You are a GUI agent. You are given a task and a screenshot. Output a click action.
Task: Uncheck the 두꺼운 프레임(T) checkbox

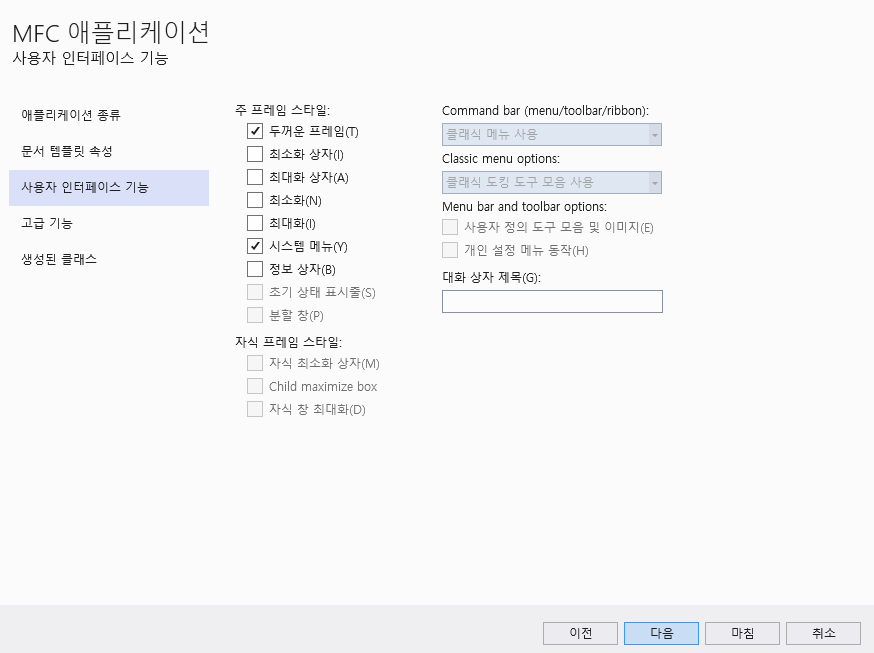(255, 131)
